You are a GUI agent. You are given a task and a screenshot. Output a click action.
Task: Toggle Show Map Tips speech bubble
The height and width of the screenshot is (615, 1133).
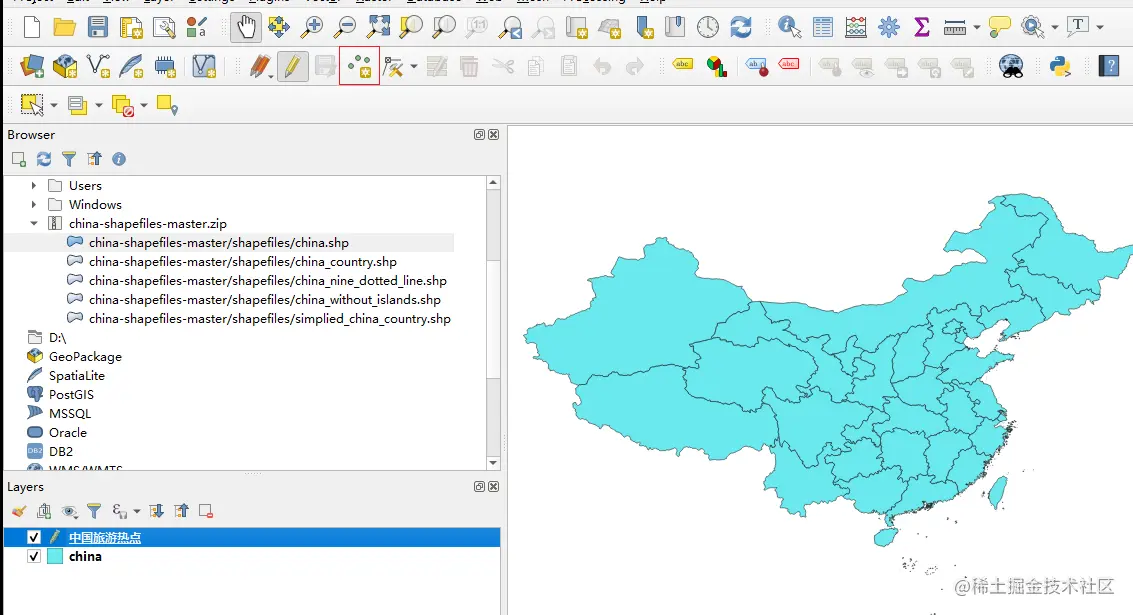999,27
